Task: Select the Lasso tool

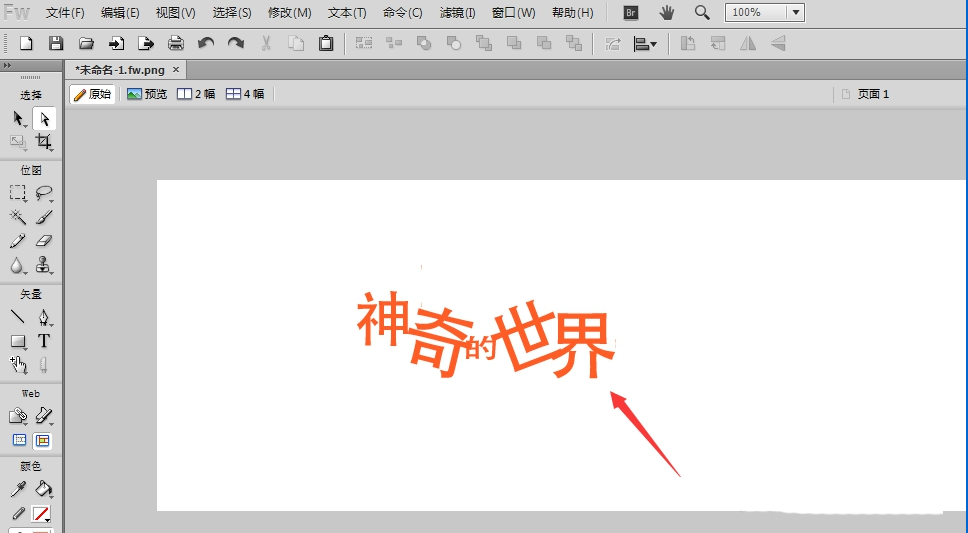Action: pos(44,193)
